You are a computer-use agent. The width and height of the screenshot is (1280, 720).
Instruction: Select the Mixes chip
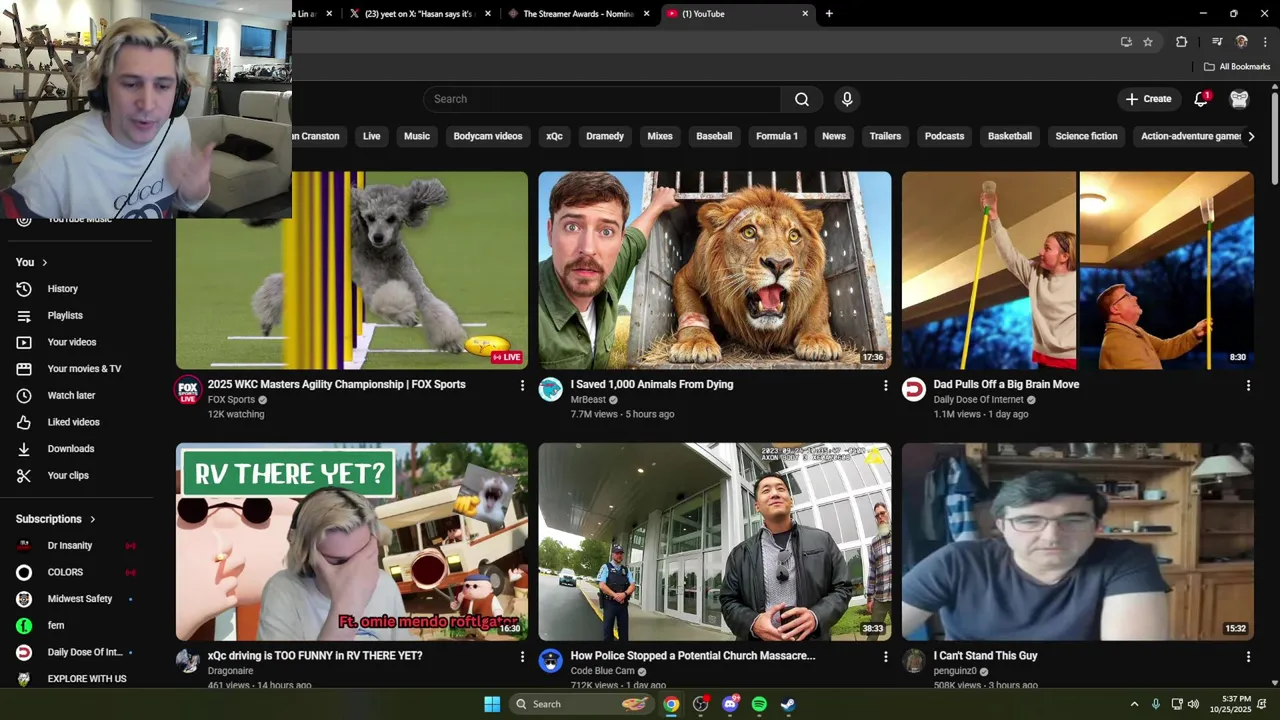coord(660,136)
